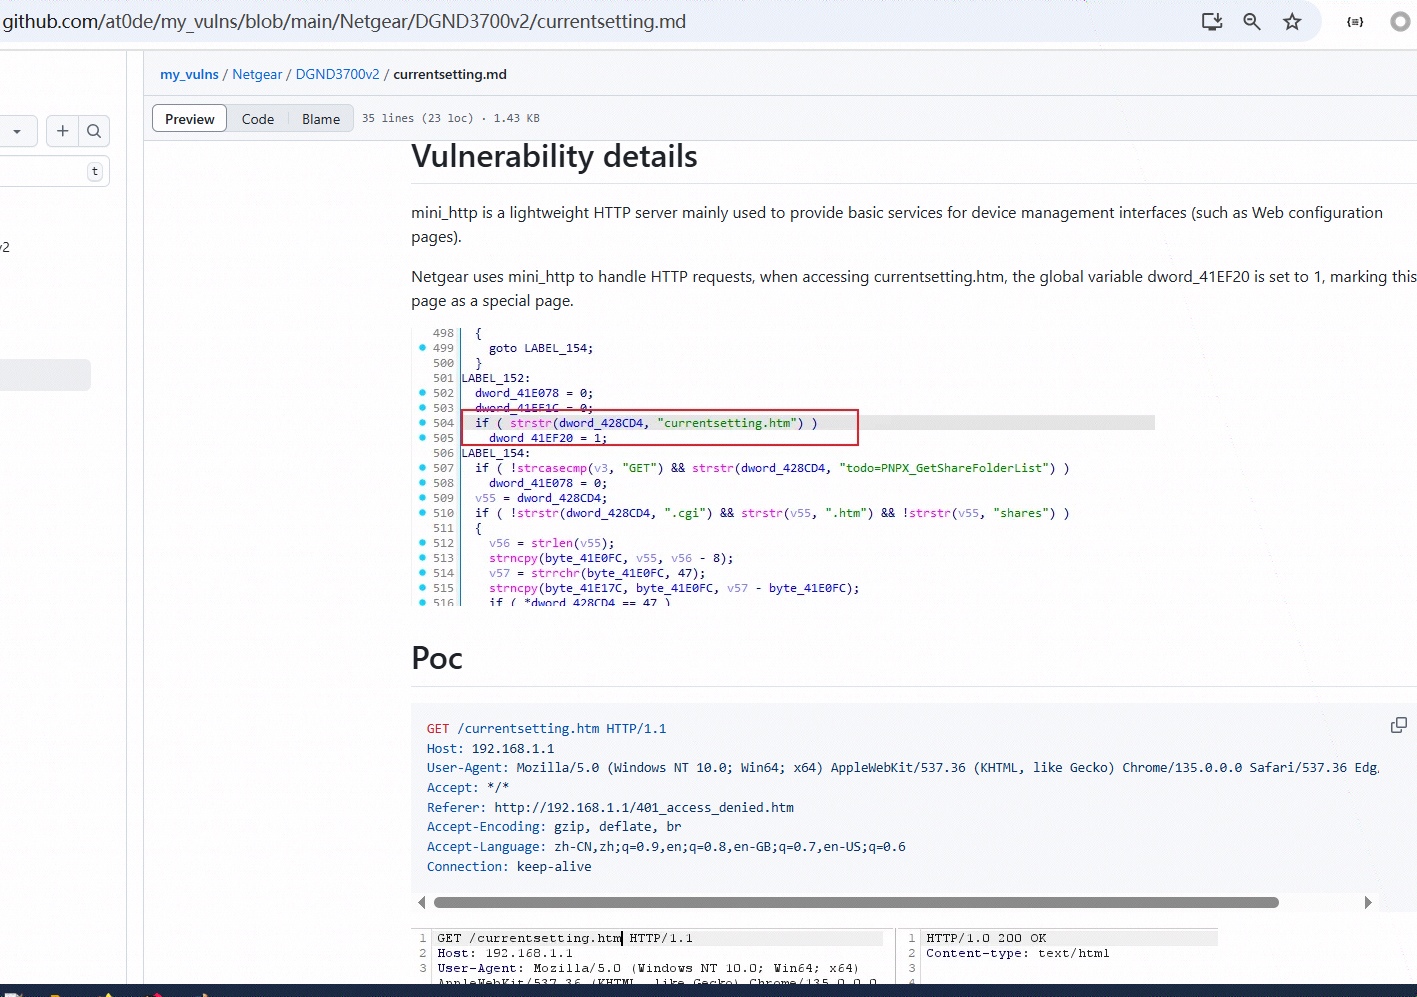Search files with the sidebar magnifier icon
Screen dimensions: 1417x997
point(94,131)
